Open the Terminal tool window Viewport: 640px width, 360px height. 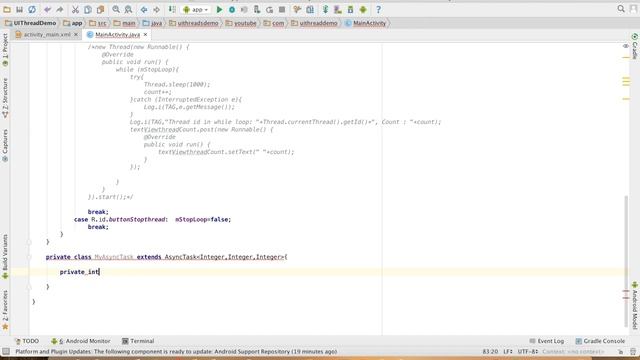(138, 341)
